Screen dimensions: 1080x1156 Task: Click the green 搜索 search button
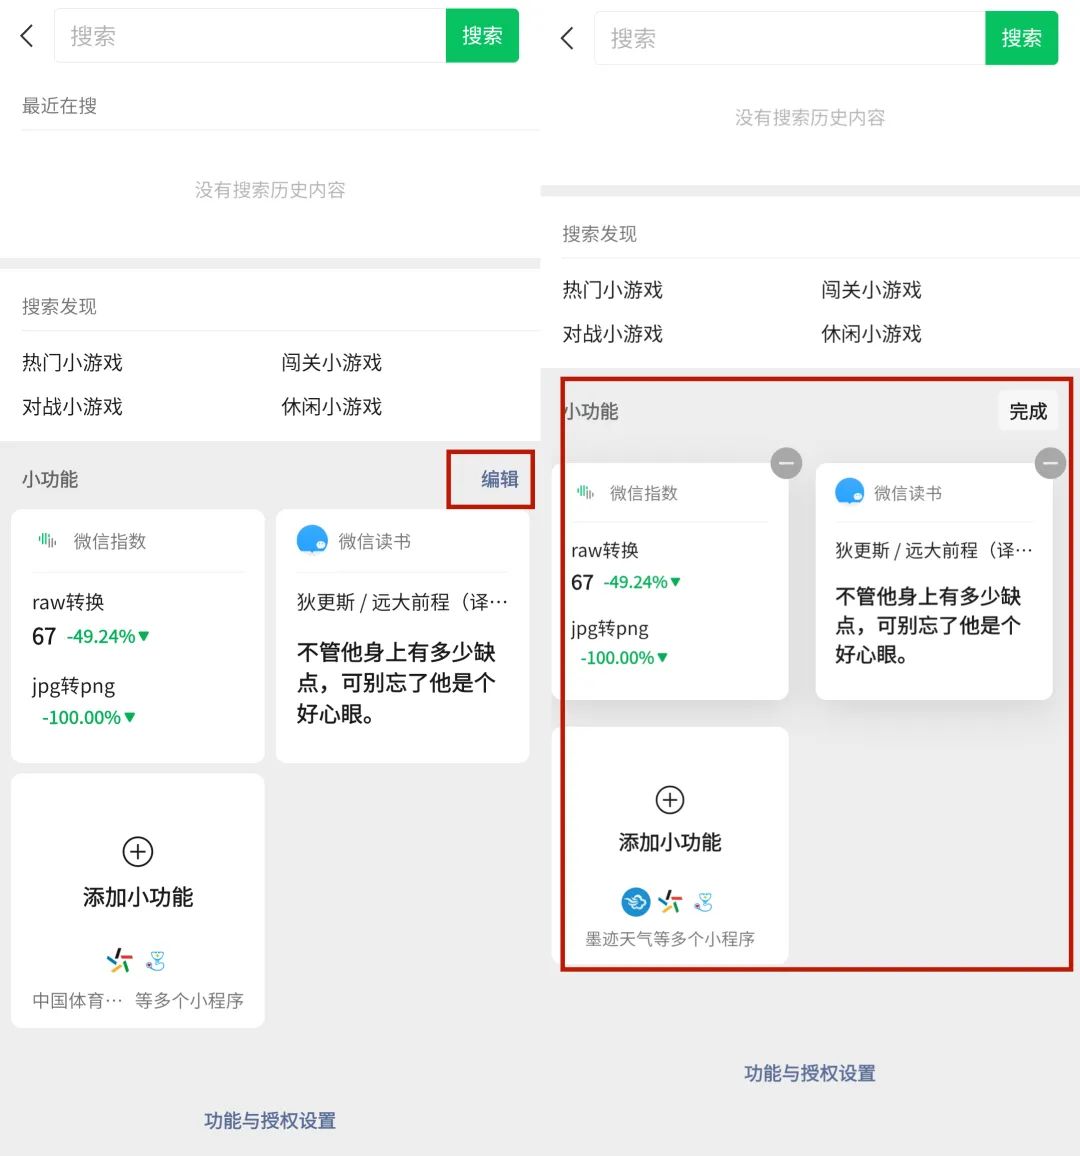point(482,35)
